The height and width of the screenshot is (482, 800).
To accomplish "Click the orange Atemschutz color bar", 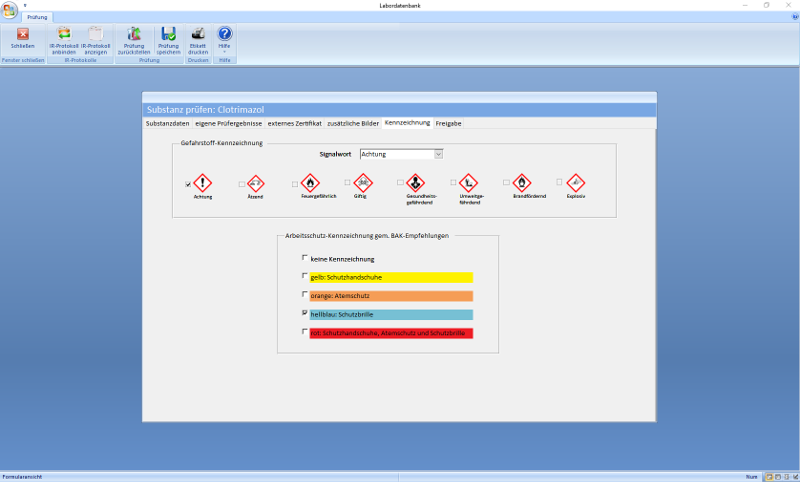I will coord(390,296).
